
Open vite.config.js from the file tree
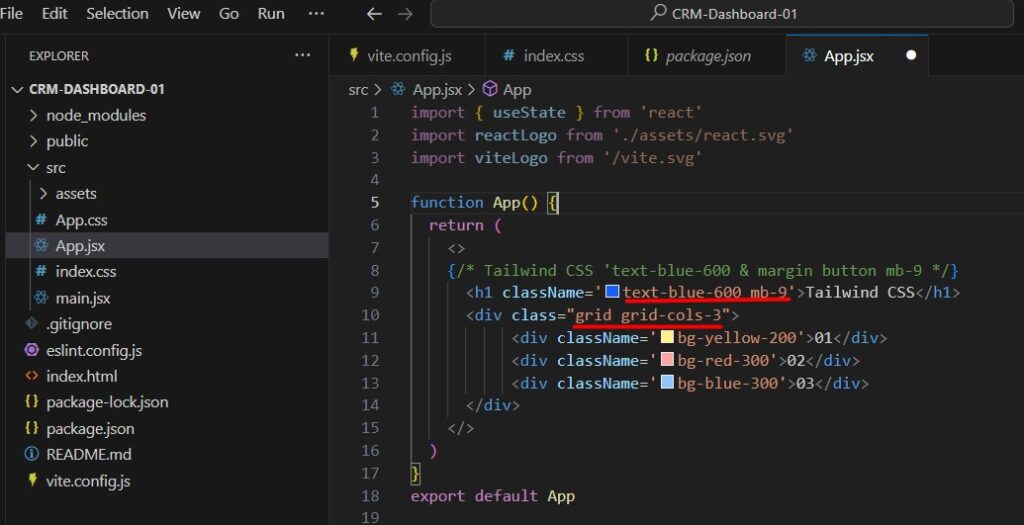[88, 480]
